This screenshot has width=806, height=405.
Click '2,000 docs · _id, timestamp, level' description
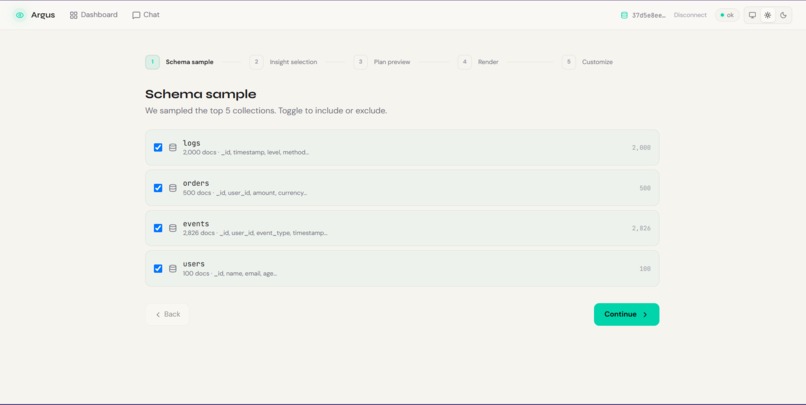tap(246, 153)
